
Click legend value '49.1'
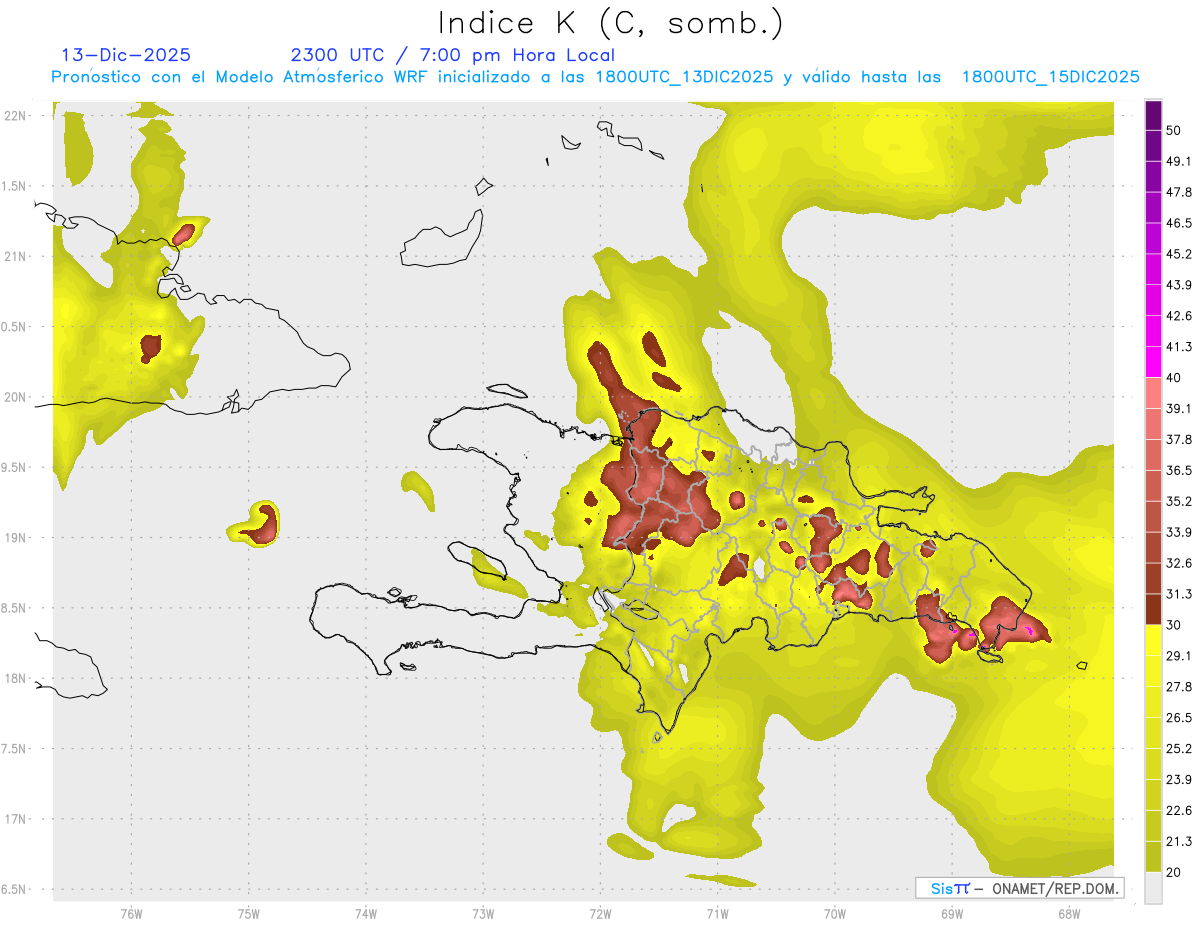(x=1178, y=161)
